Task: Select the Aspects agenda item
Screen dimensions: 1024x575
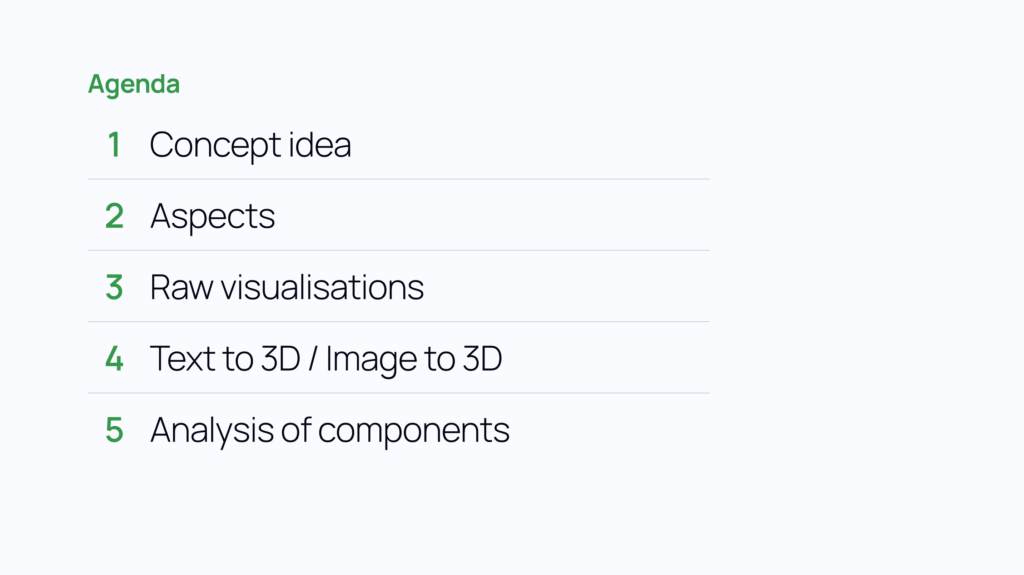Action: coord(213,217)
